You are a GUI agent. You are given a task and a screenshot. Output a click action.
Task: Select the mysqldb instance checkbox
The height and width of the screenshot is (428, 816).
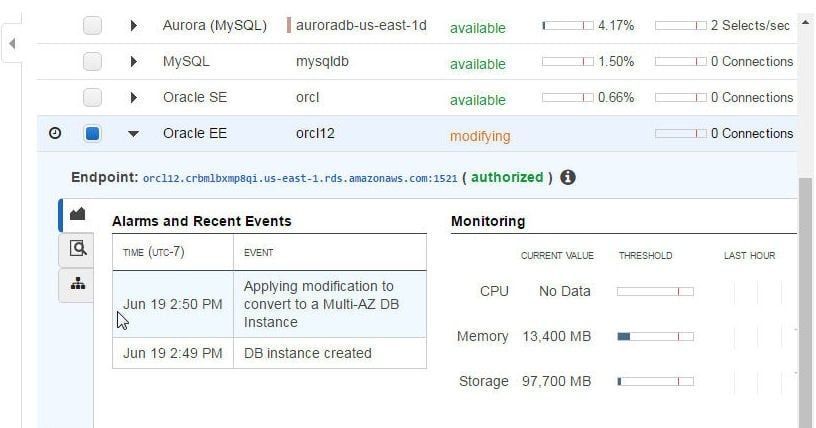pyautogui.click(x=93, y=61)
